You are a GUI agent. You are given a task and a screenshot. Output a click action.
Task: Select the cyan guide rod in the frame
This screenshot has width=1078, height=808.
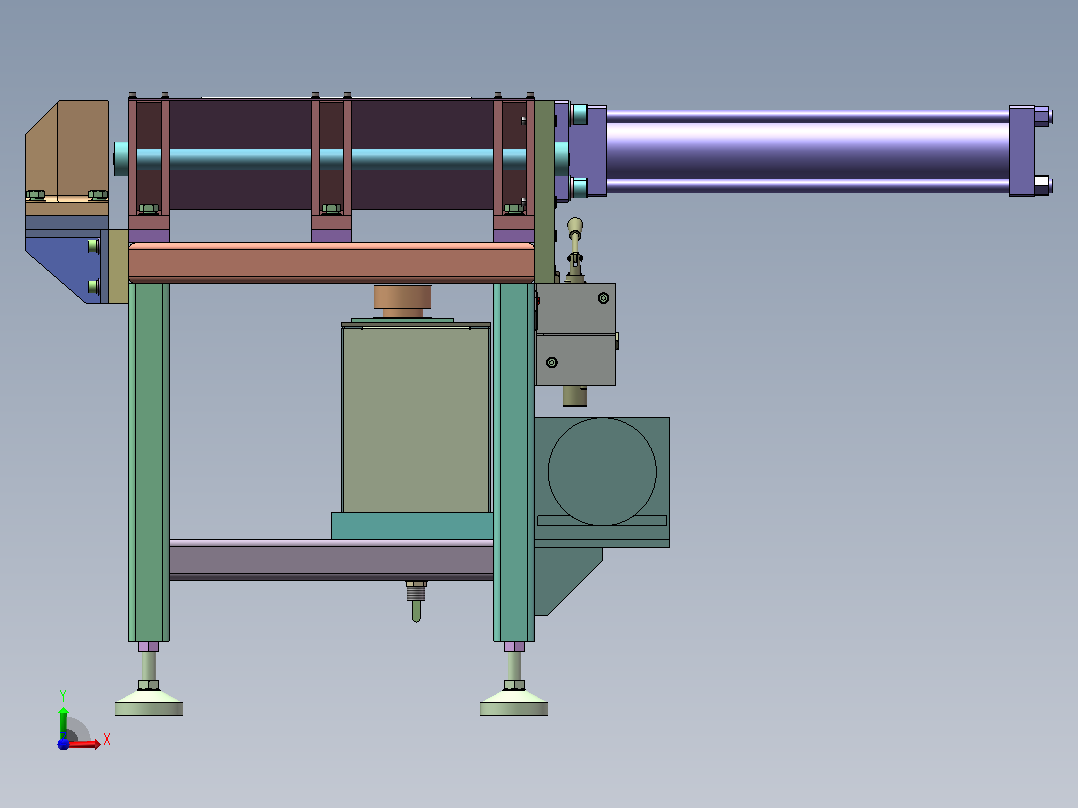pyautogui.click(x=331, y=160)
